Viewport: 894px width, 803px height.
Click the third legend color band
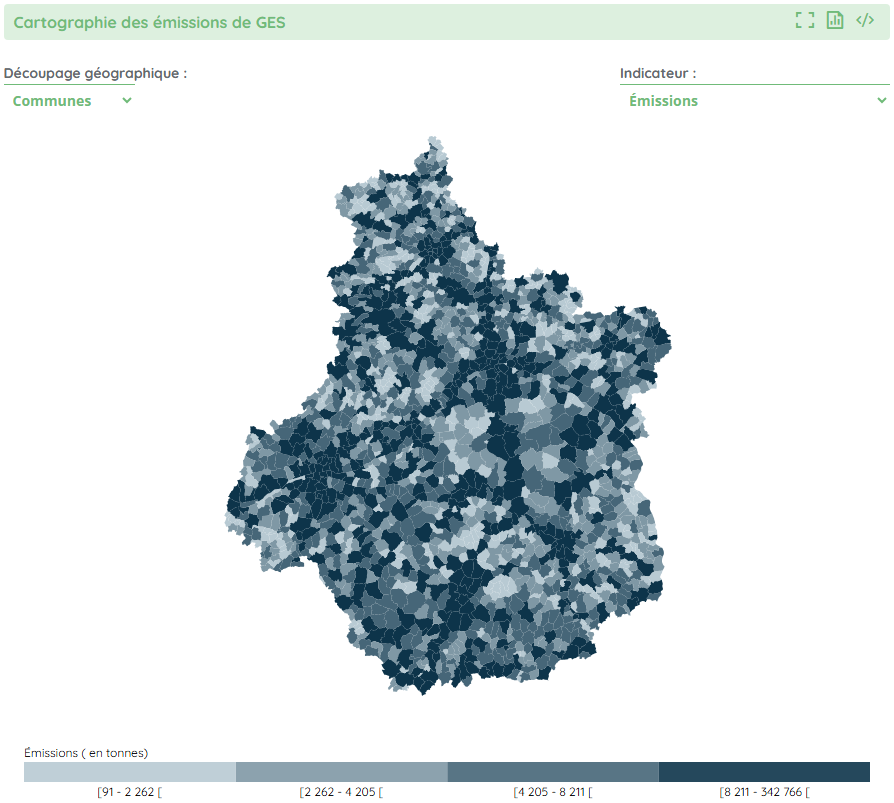(x=553, y=772)
